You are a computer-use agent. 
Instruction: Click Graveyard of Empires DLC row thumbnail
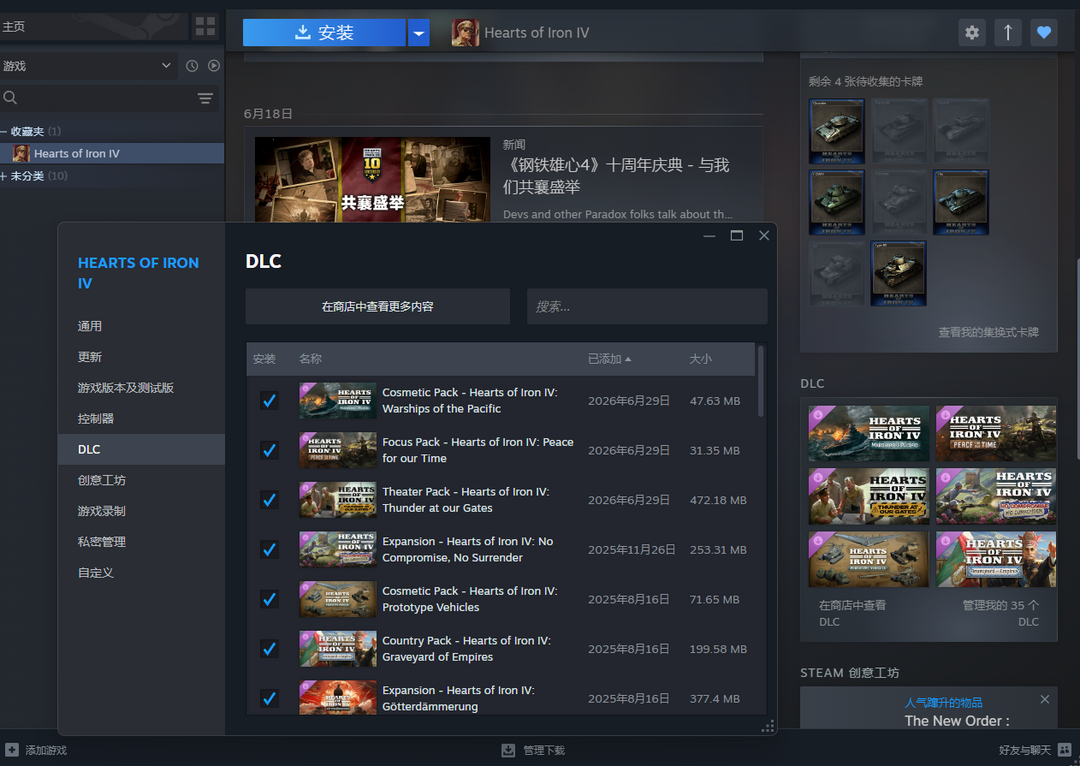pos(338,648)
